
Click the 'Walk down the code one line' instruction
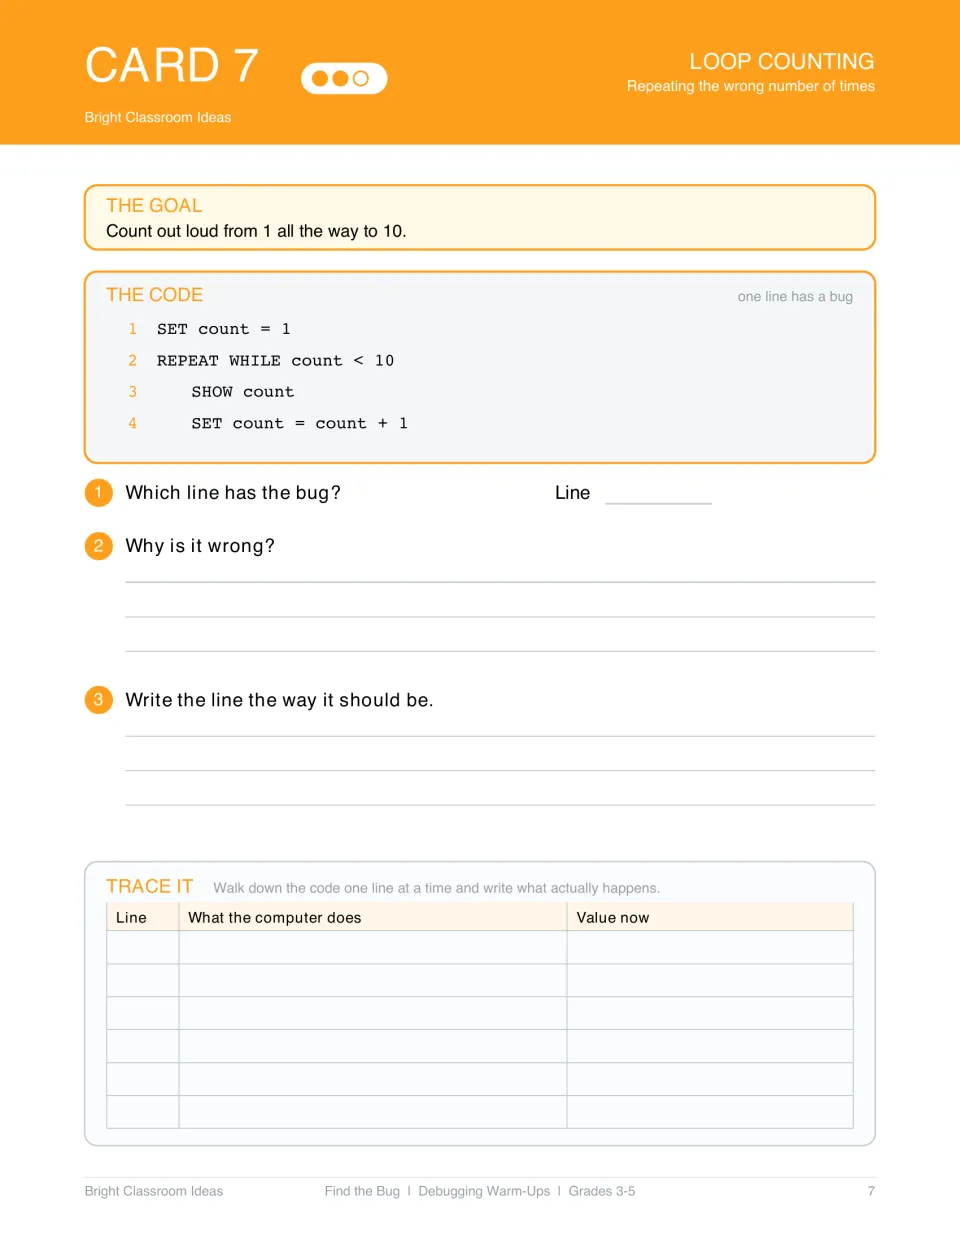click(x=436, y=888)
